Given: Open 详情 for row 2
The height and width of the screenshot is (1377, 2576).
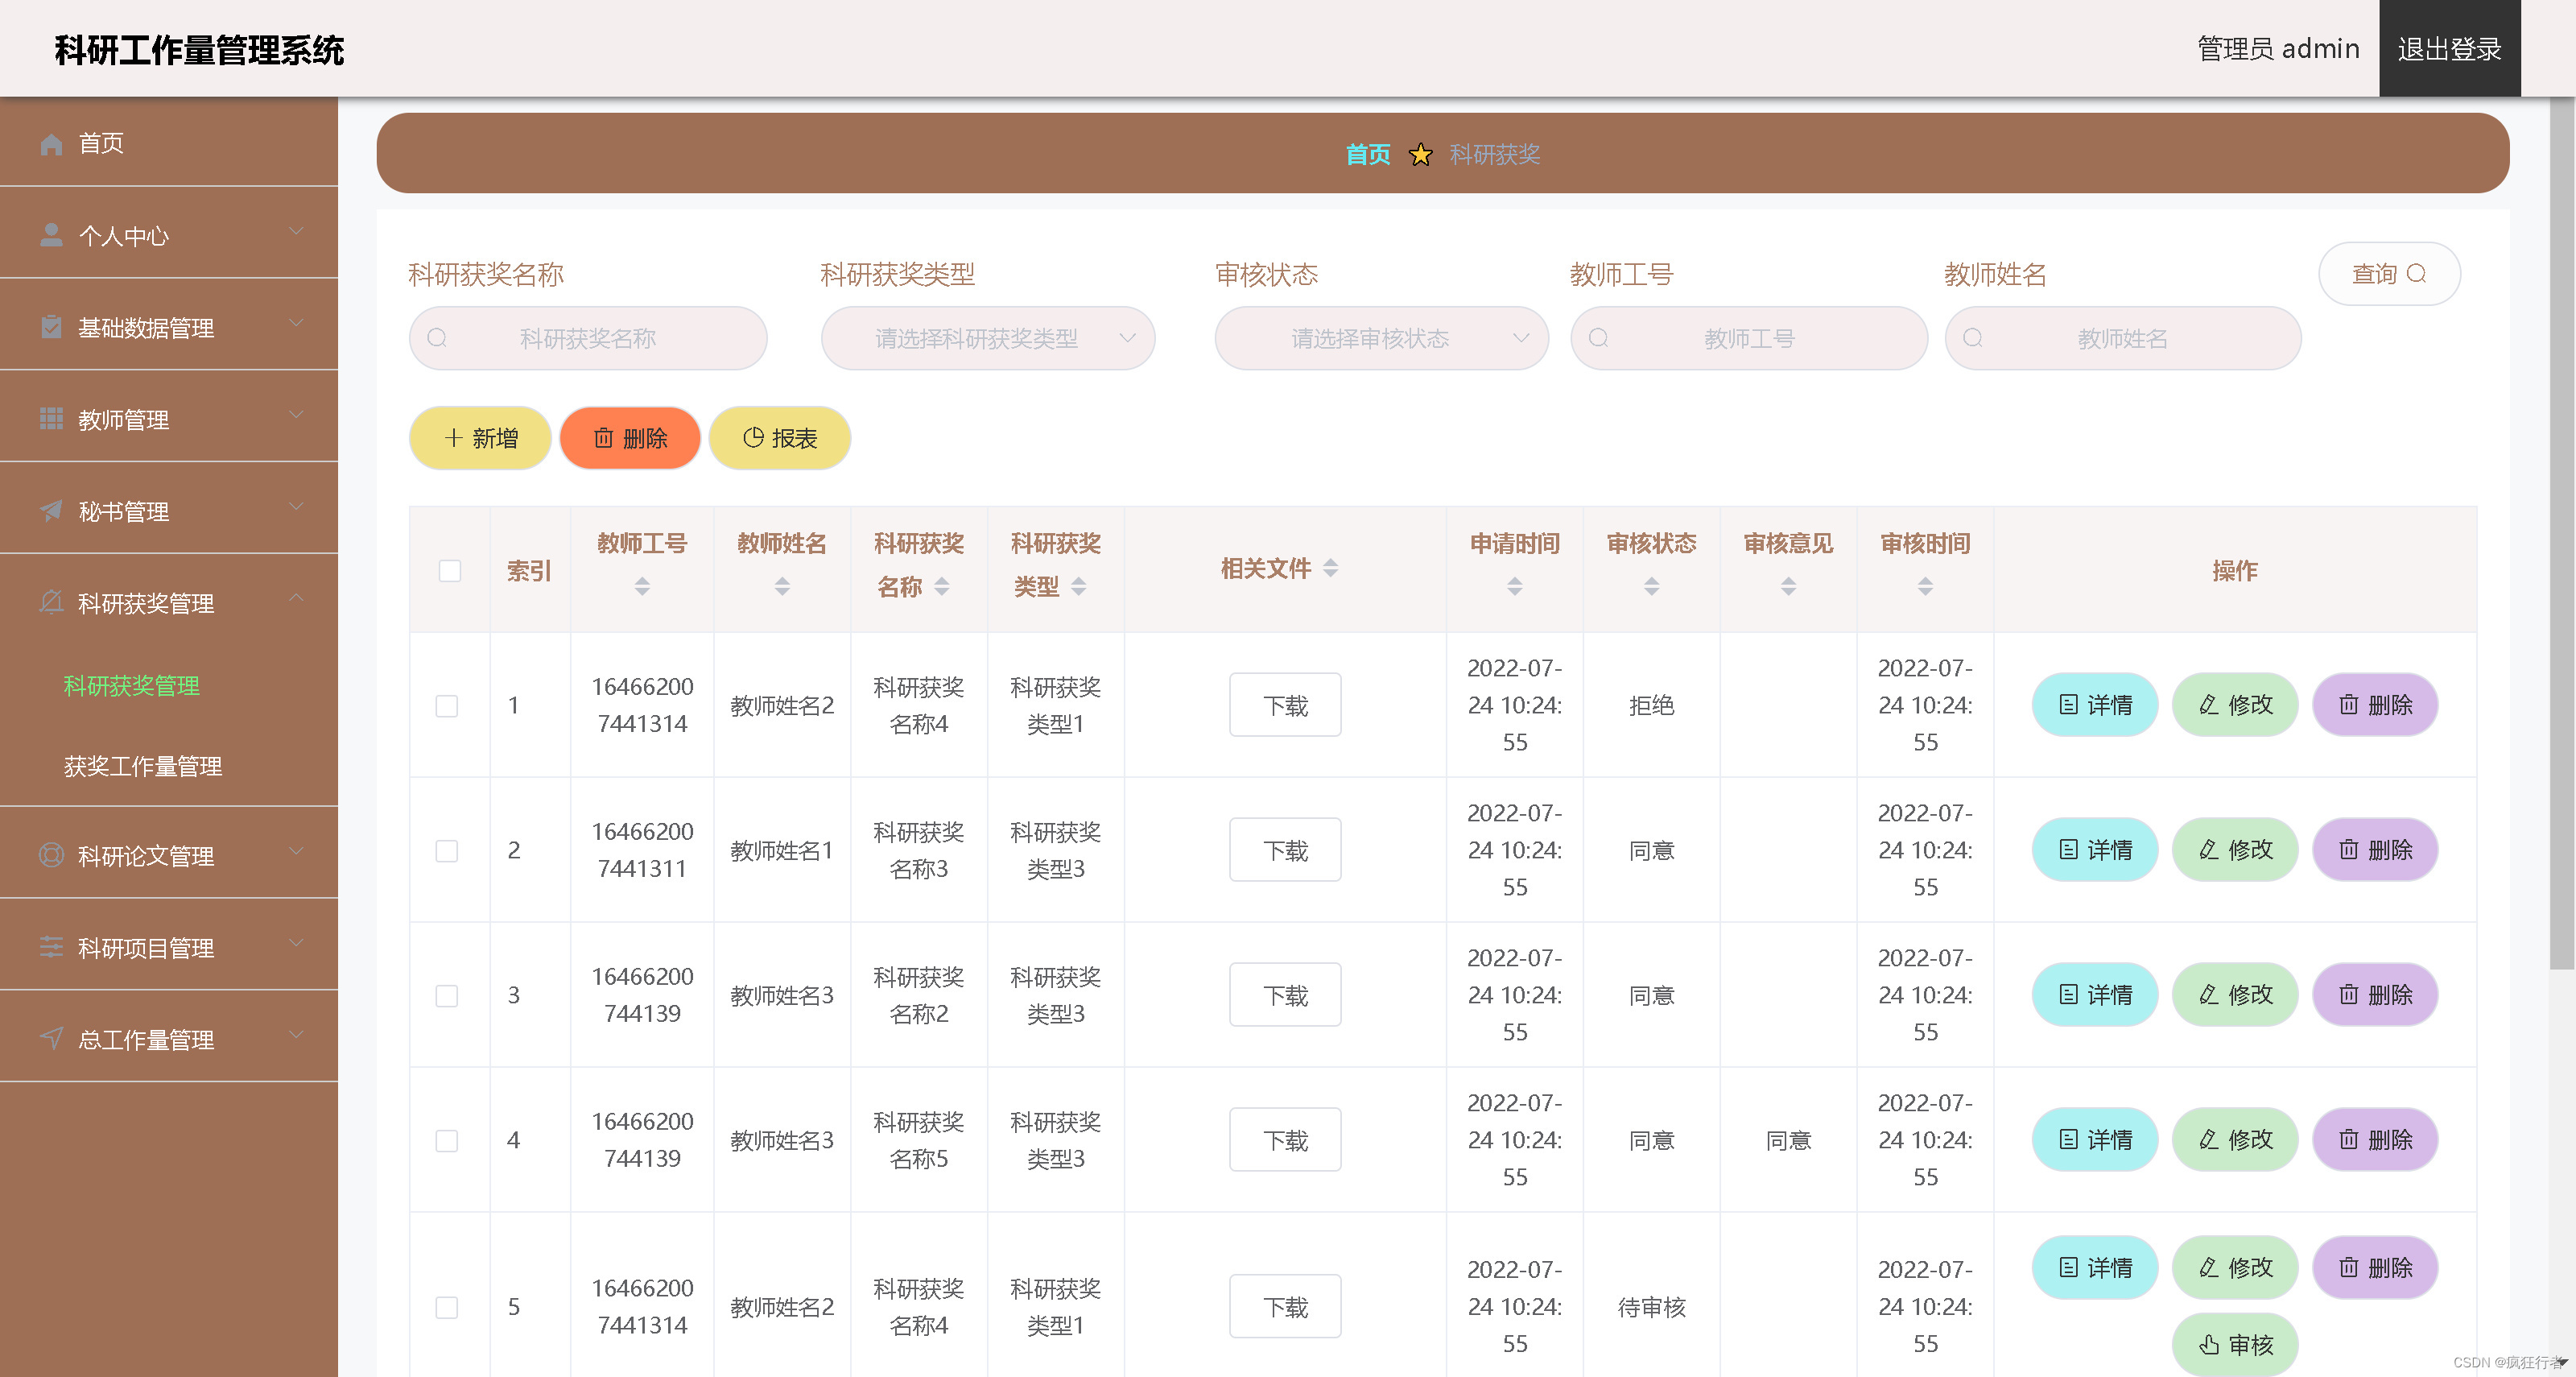Looking at the screenshot, I should point(2095,850).
